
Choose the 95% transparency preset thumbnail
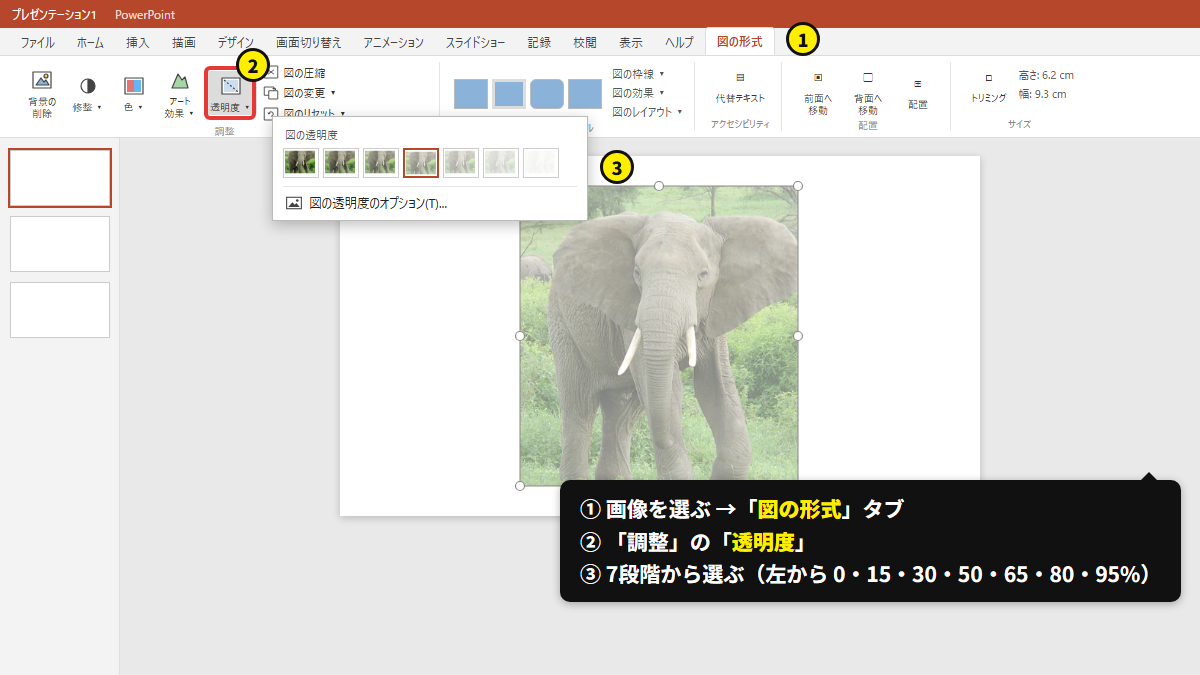(x=541, y=162)
